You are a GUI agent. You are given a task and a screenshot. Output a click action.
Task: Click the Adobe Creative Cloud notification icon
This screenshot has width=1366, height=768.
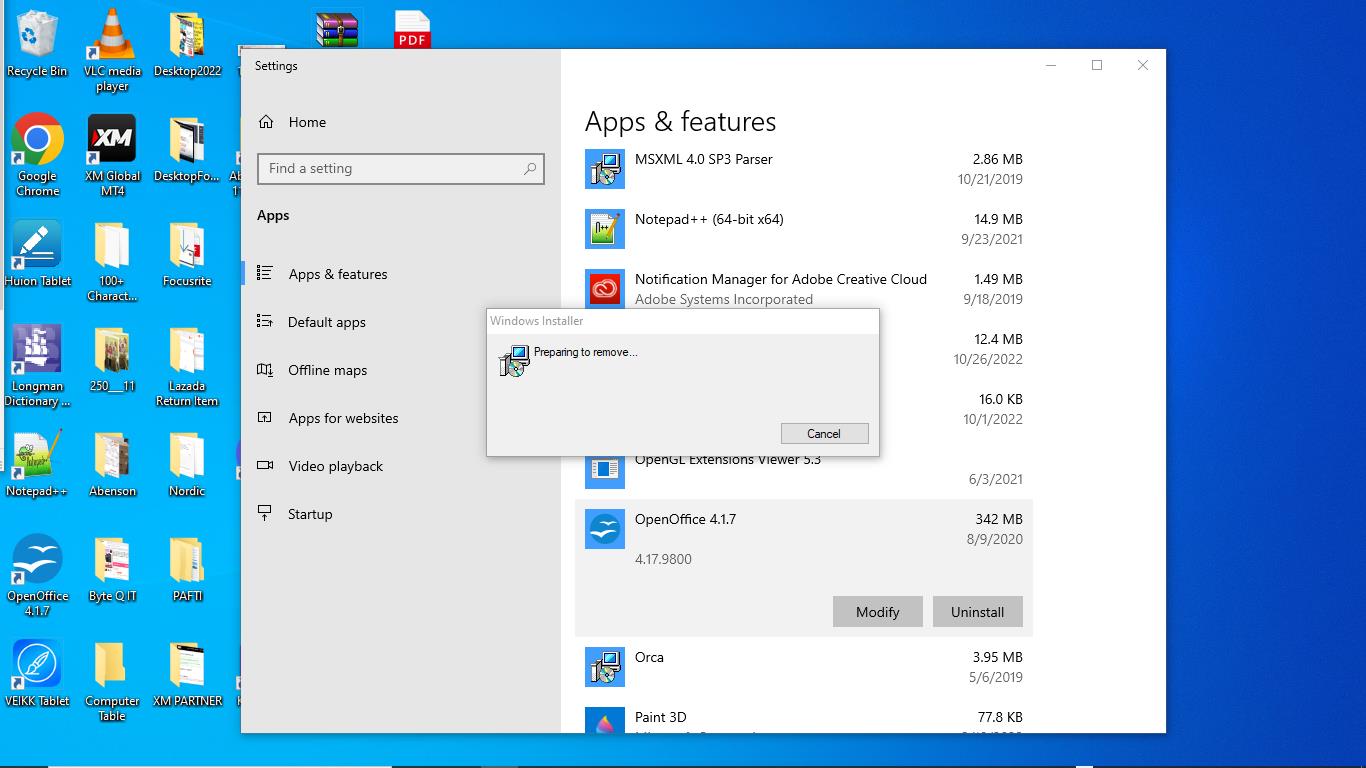pos(604,289)
